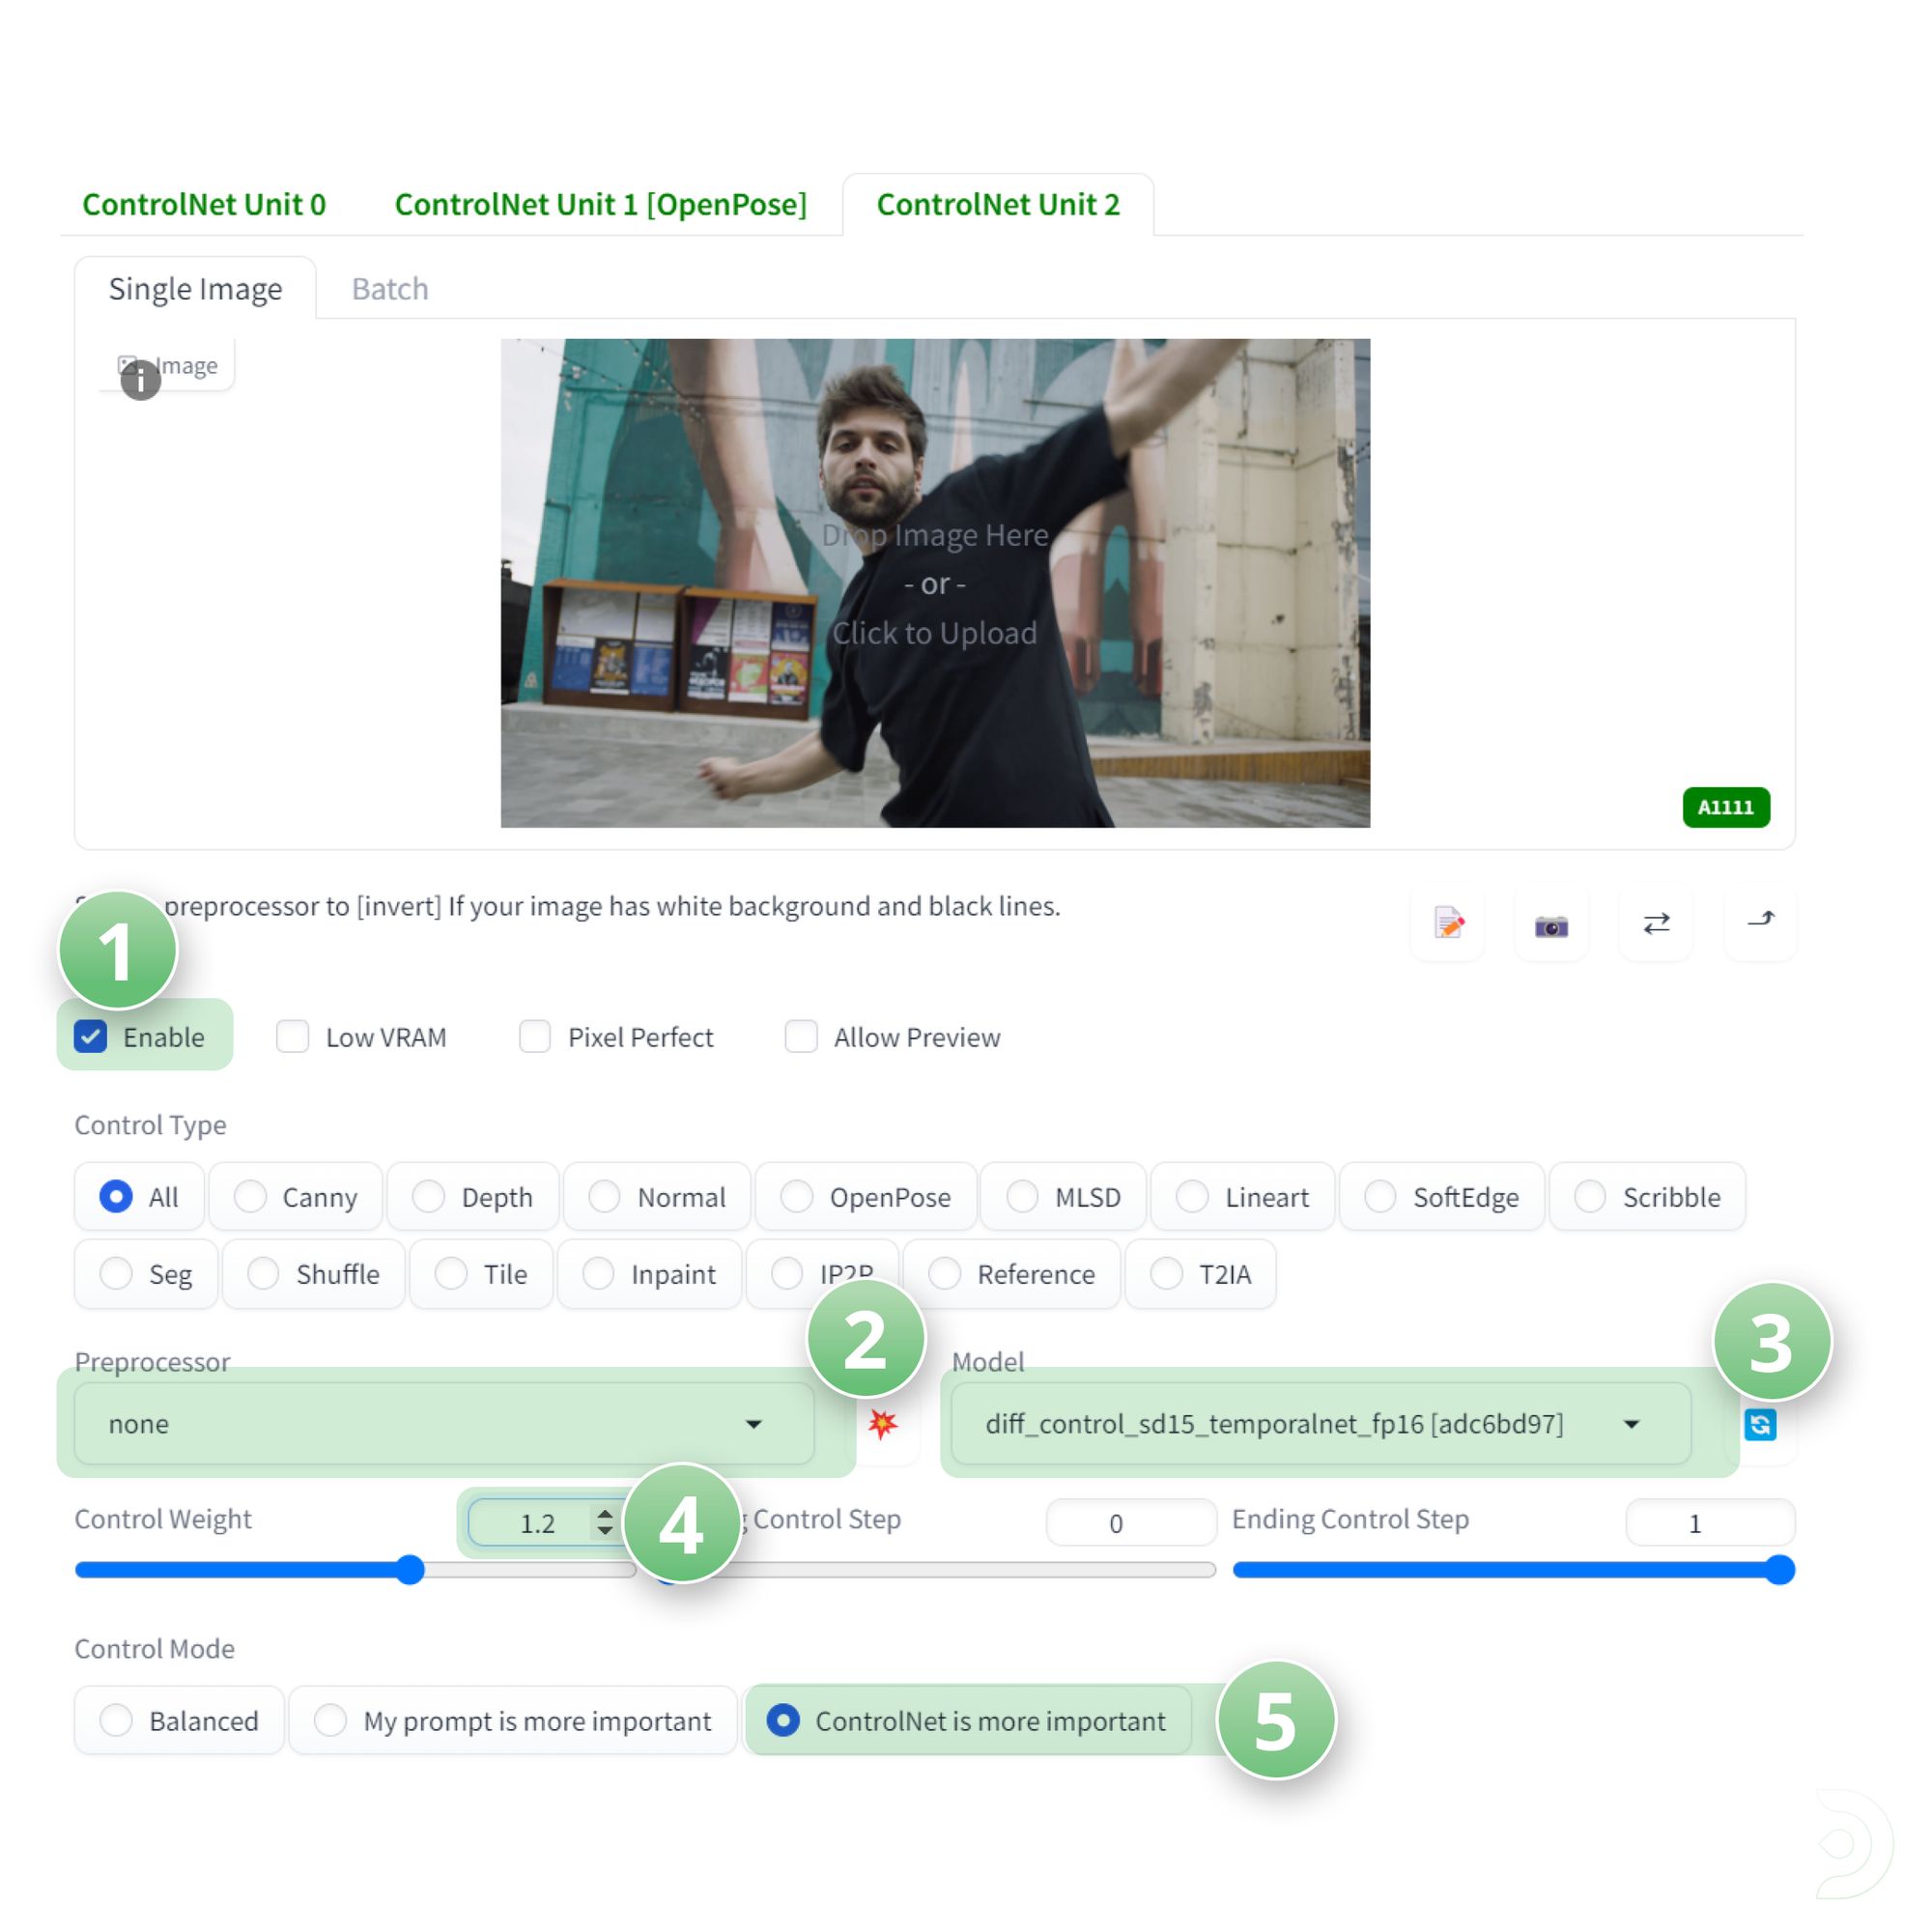Click the info icon near Image label

(140, 380)
